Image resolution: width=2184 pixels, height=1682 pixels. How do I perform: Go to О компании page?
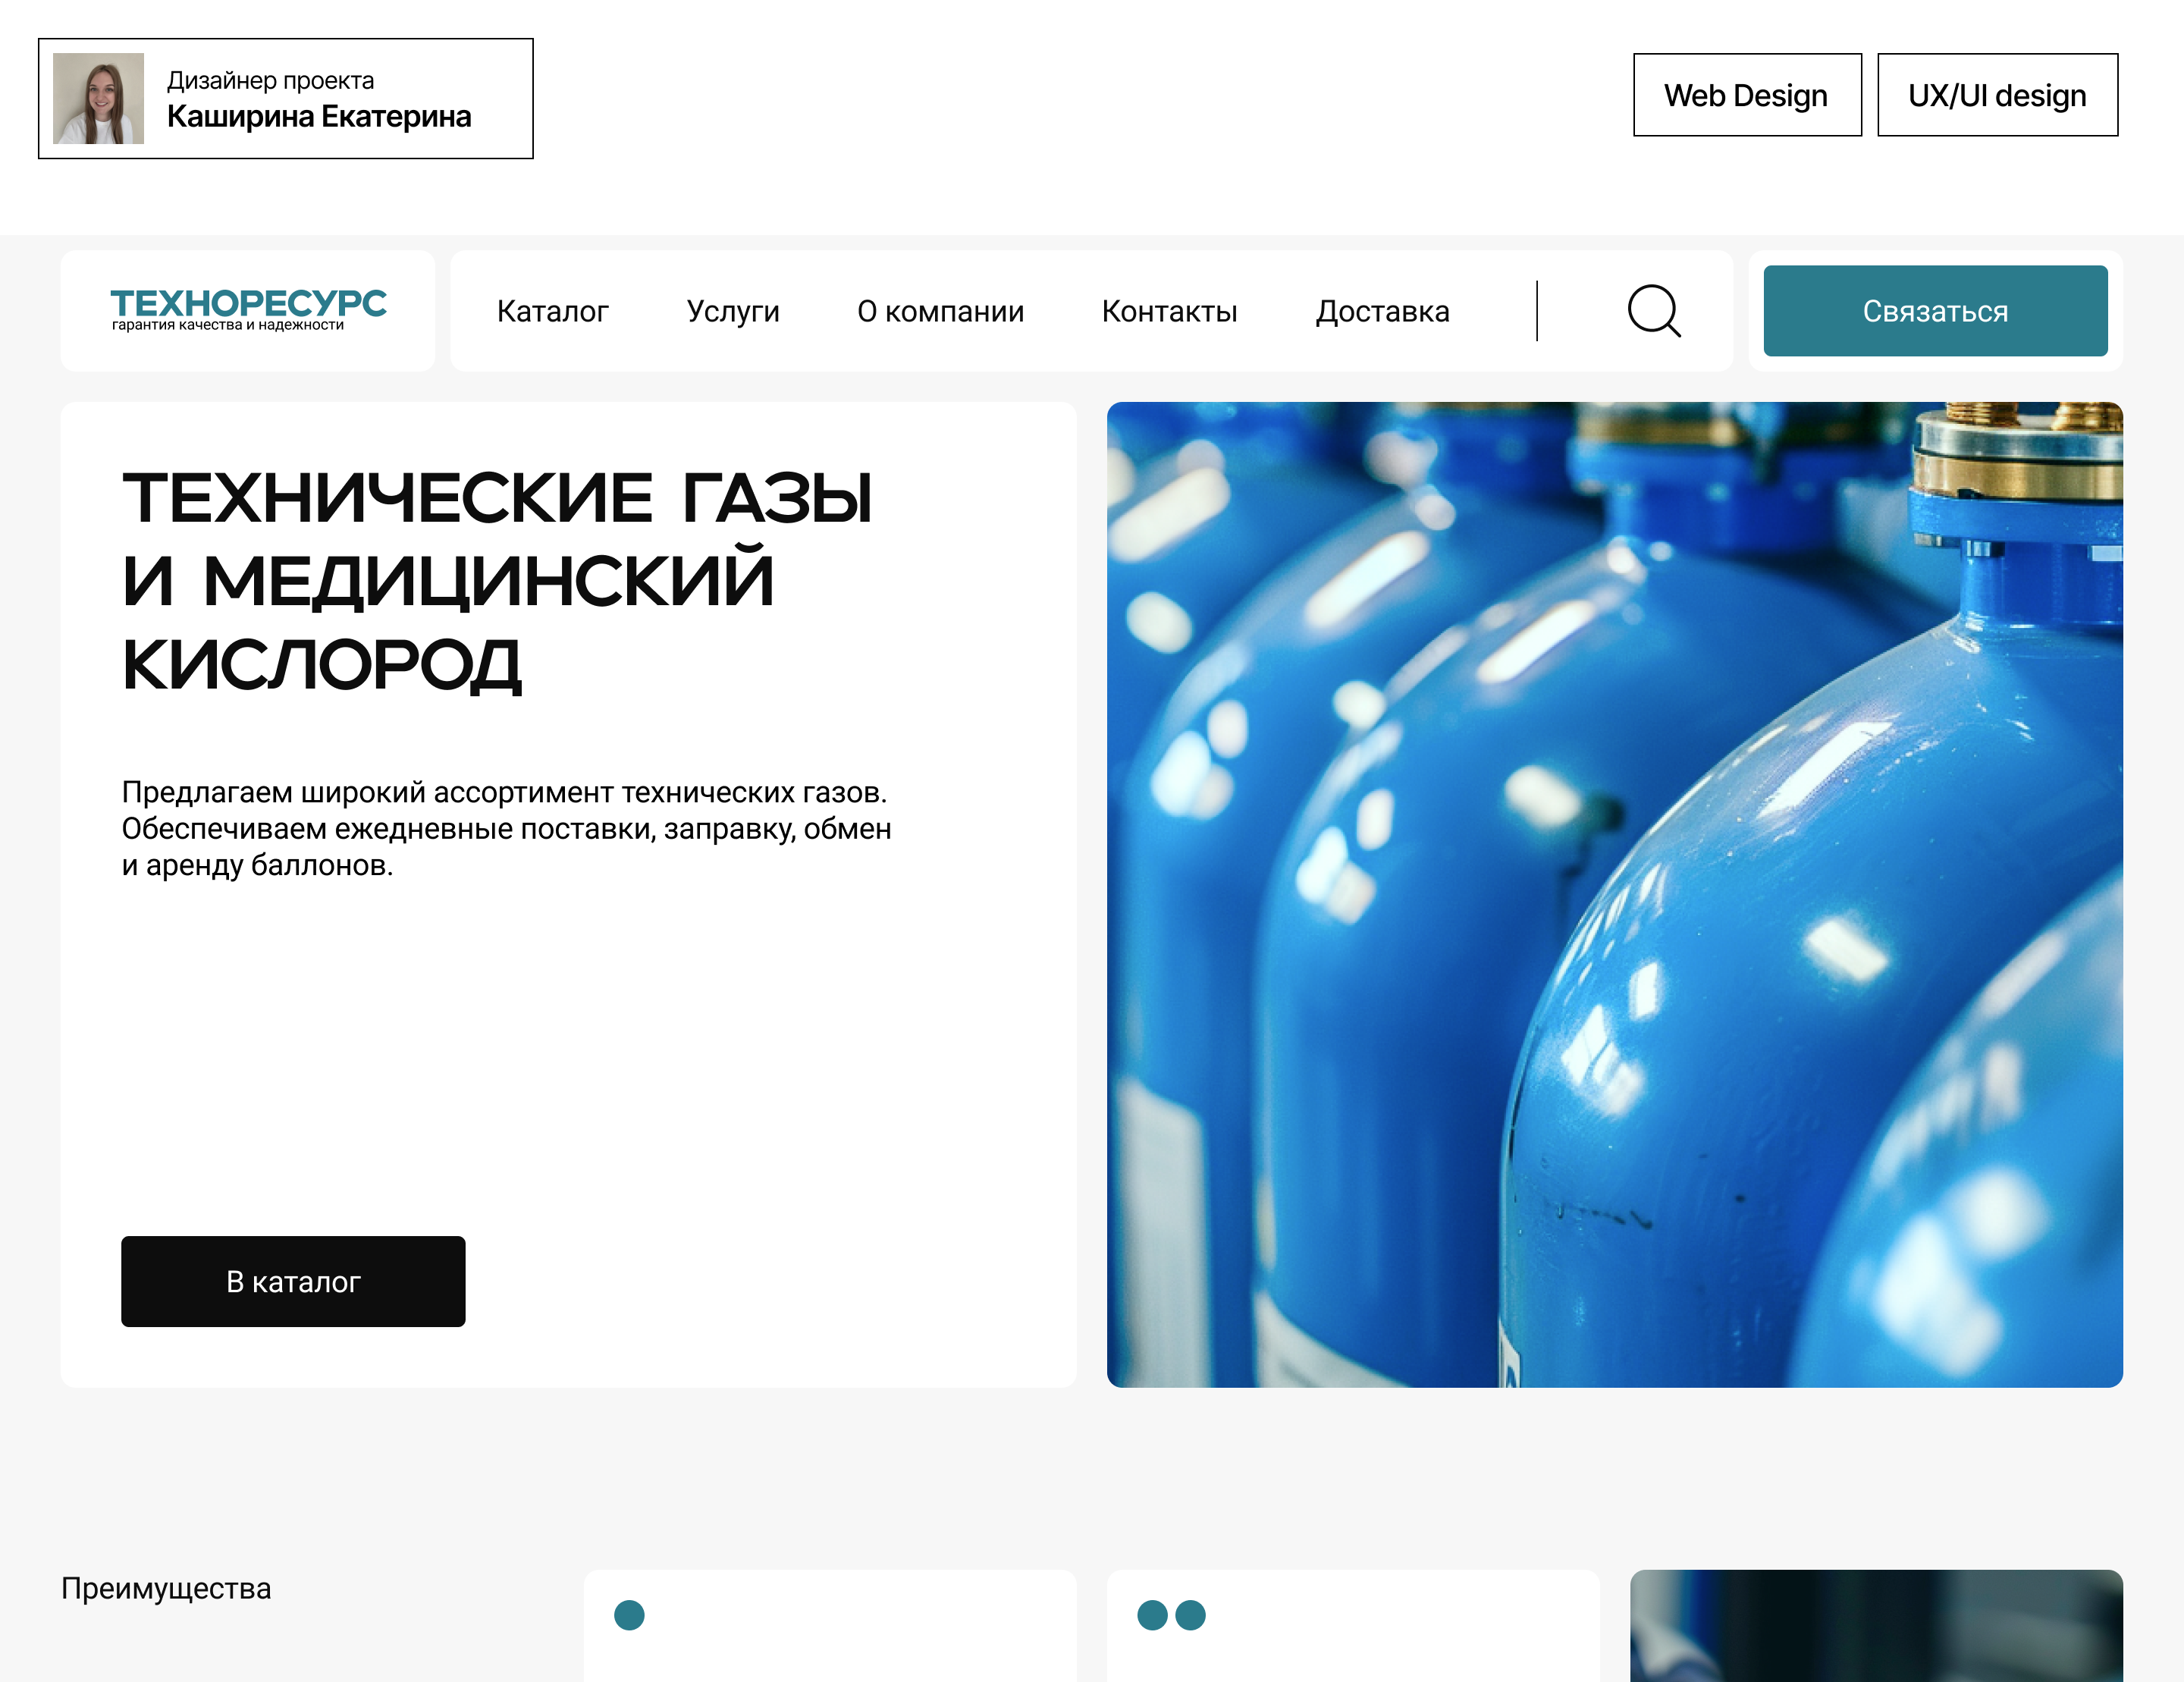pyautogui.click(x=940, y=311)
